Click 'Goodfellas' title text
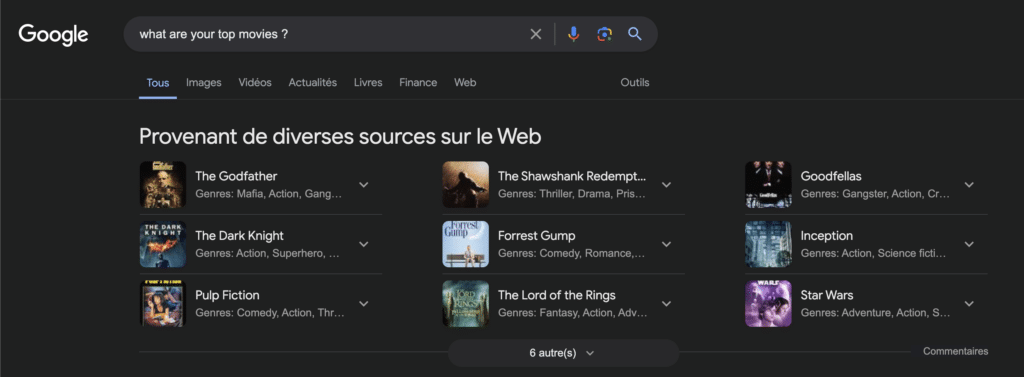The height and width of the screenshot is (377, 1024). click(831, 176)
